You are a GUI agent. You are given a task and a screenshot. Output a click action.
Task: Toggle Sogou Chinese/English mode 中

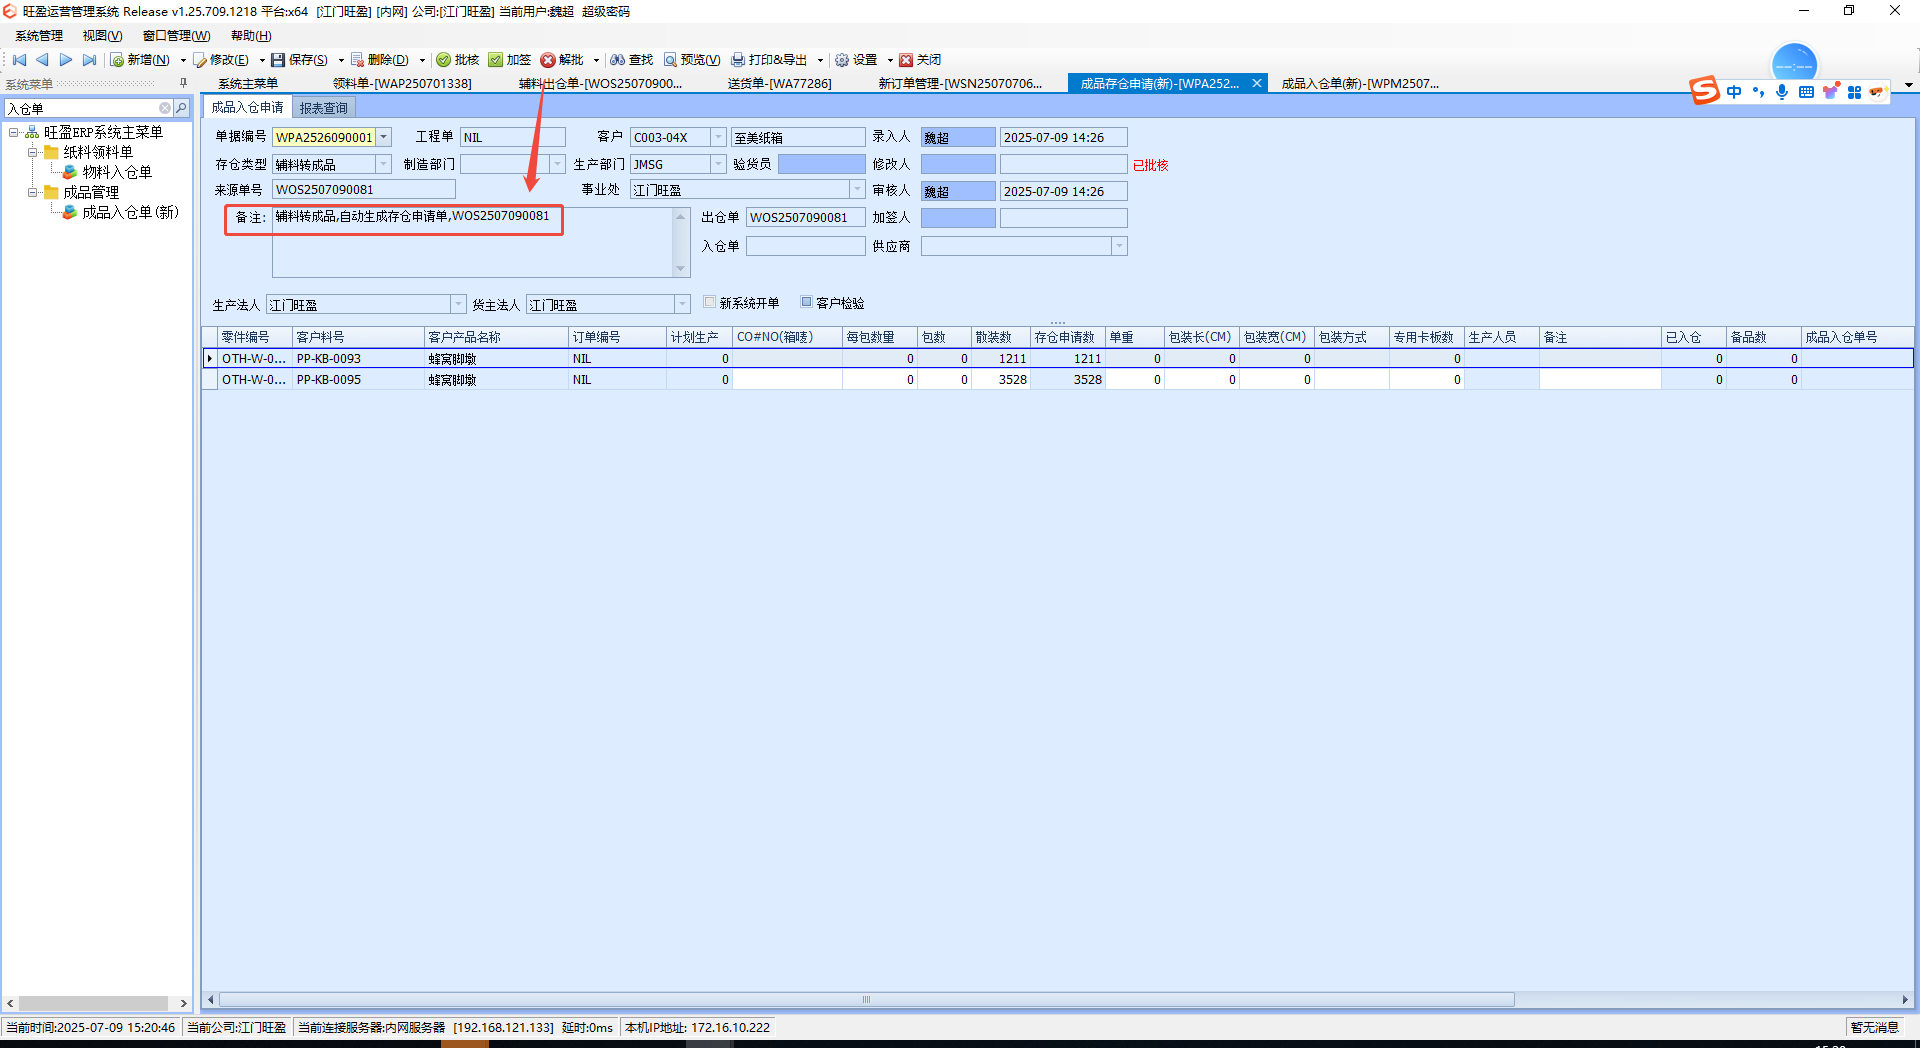1734,92
